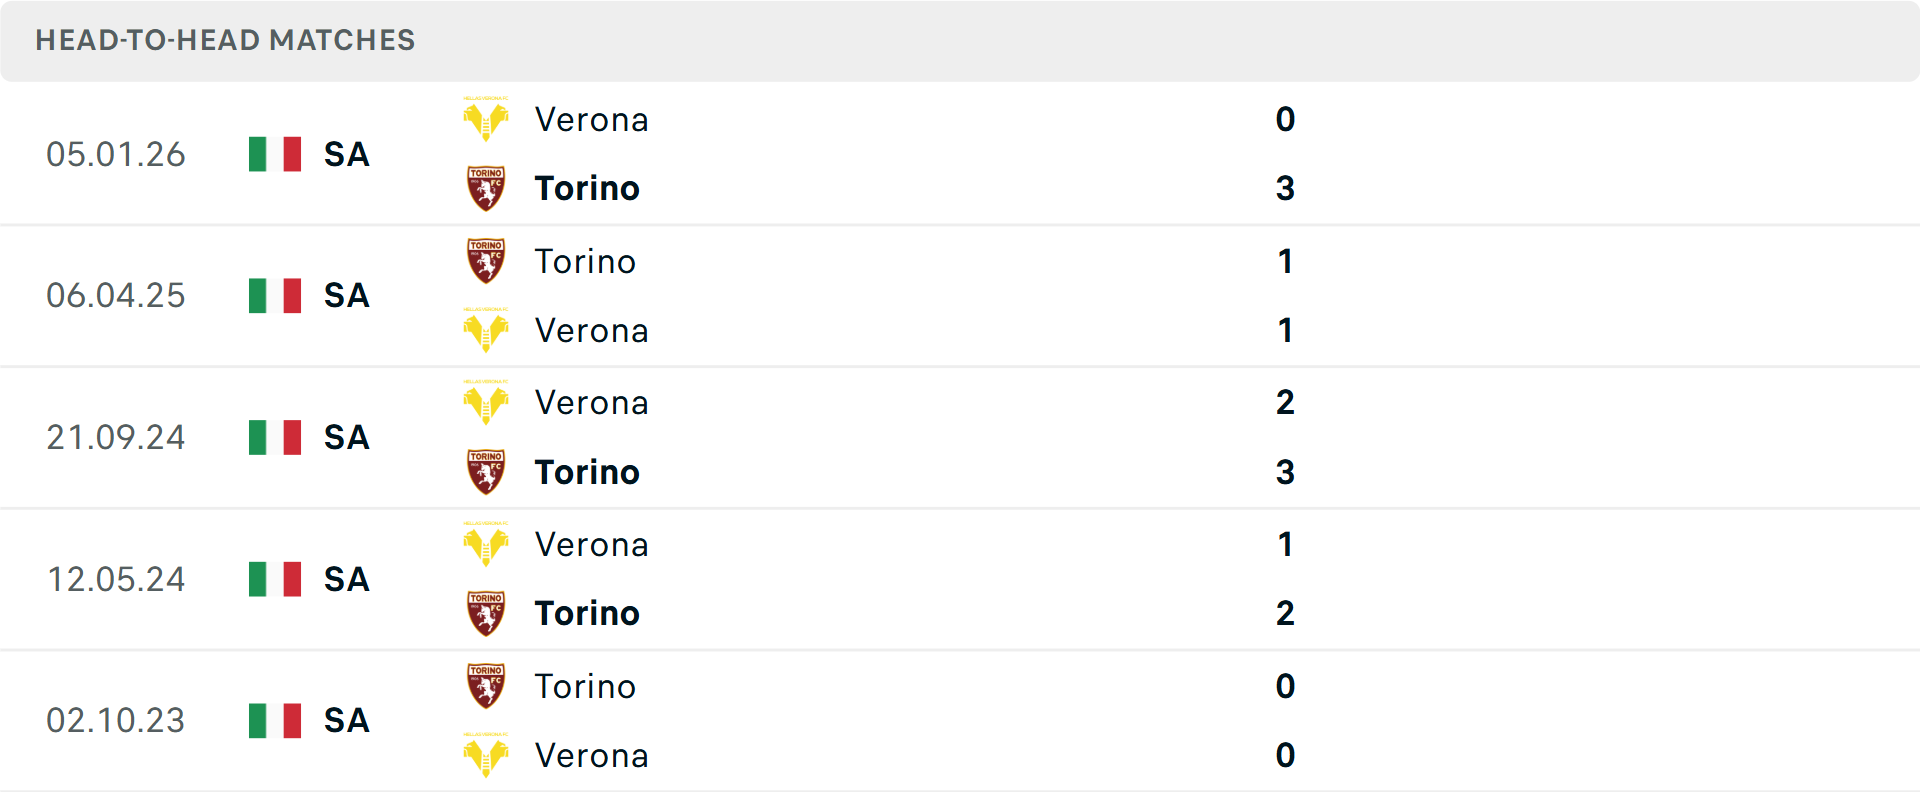Open the SA competition label for the 06.04.25 match
The image size is (1920, 792).
pos(345,295)
